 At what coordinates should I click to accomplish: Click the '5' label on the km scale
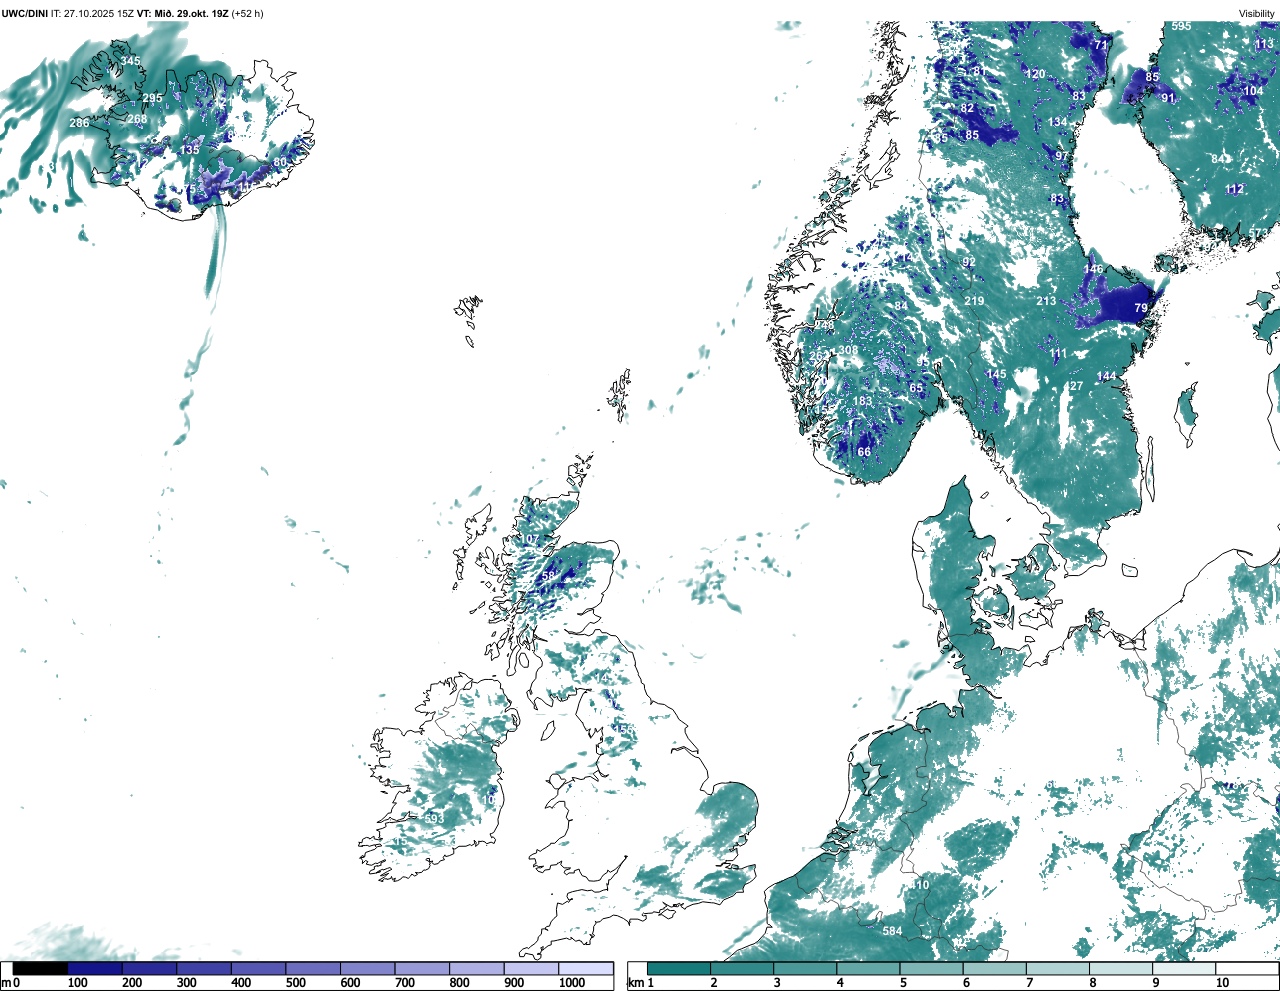903,983
